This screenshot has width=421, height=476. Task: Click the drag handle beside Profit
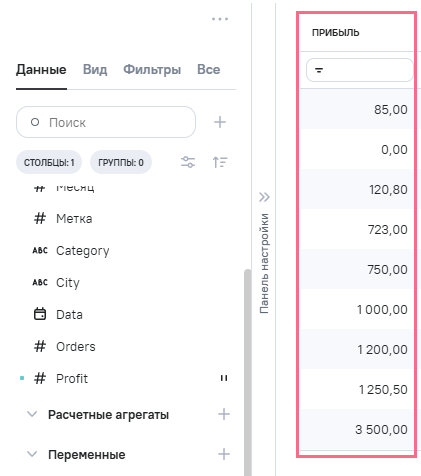[224, 378]
